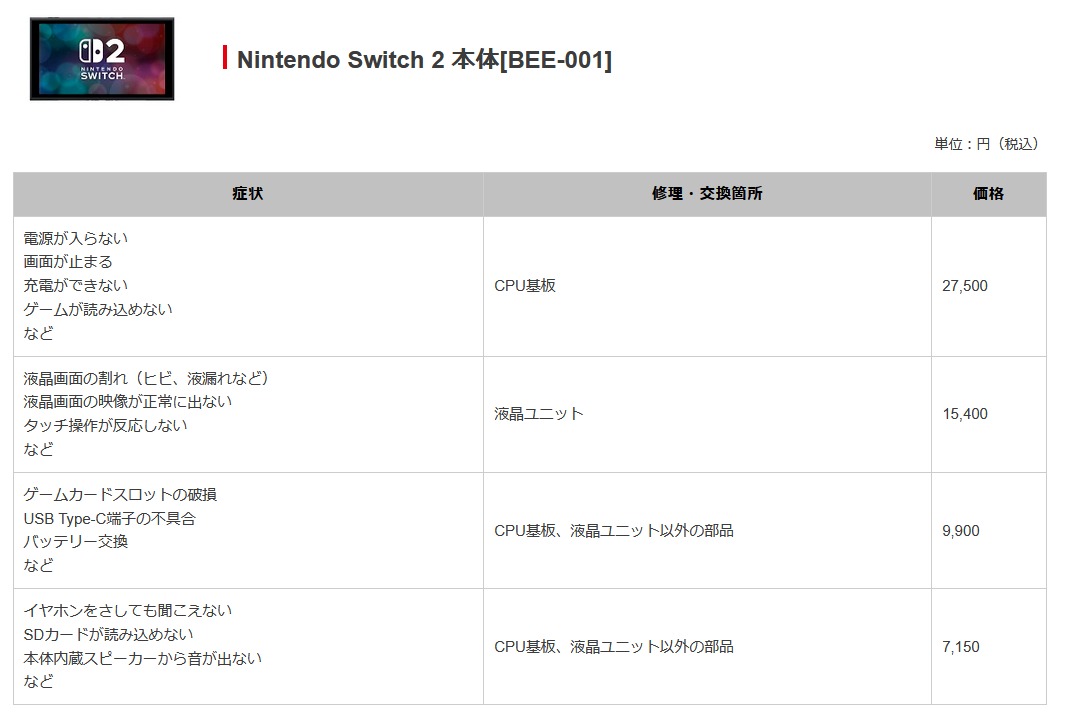The height and width of the screenshot is (720, 1071).
Task: Click タッチ操作が反応しない symptom text
Action: [x=105, y=426]
